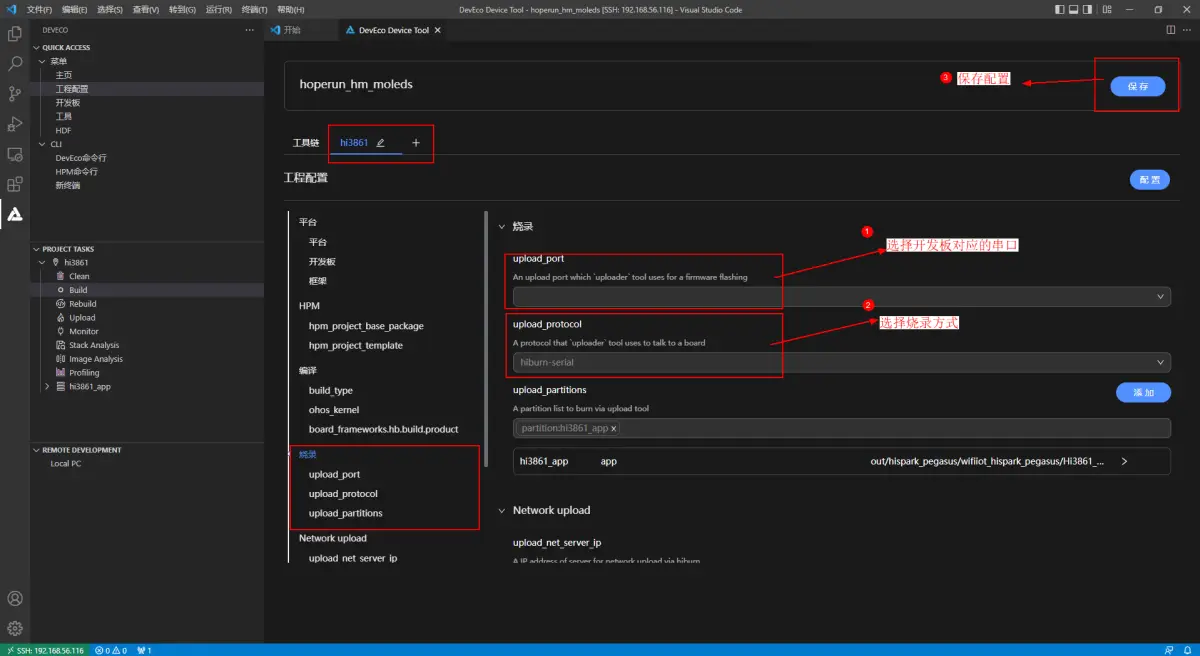Run Image Analysis task
This screenshot has height=656, width=1200.
tap(96, 359)
